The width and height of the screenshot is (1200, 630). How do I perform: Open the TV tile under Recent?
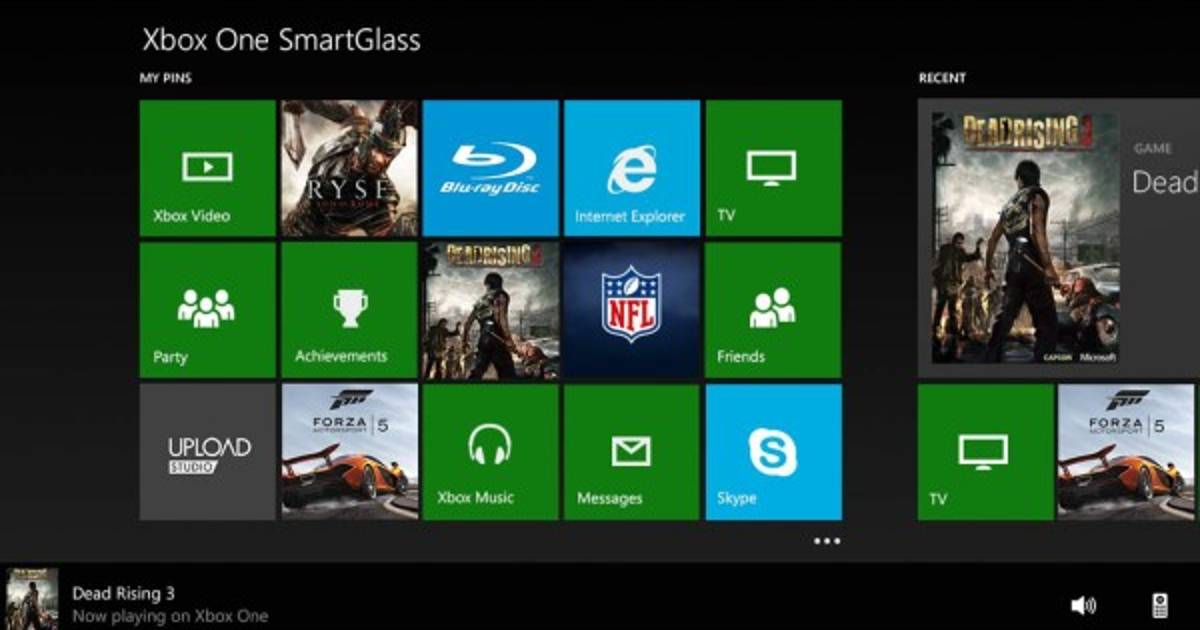click(985, 452)
